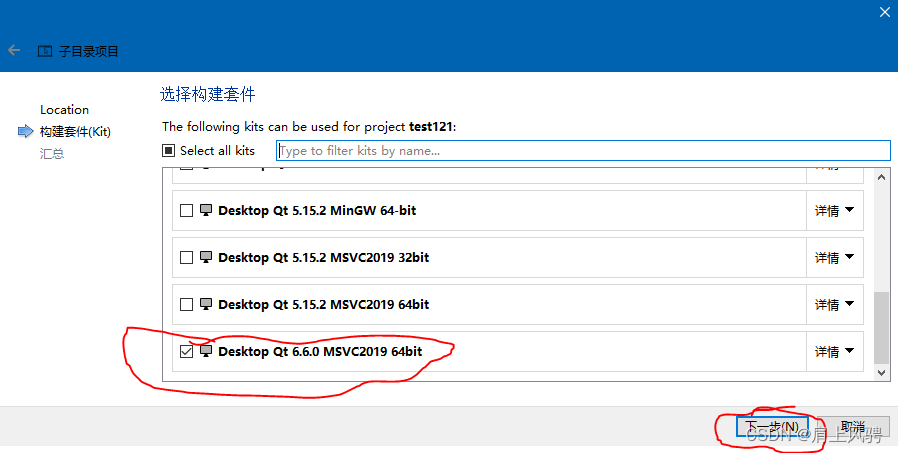Click the kit list scrollbar thumb
898x453 pixels.
tap(881, 328)
